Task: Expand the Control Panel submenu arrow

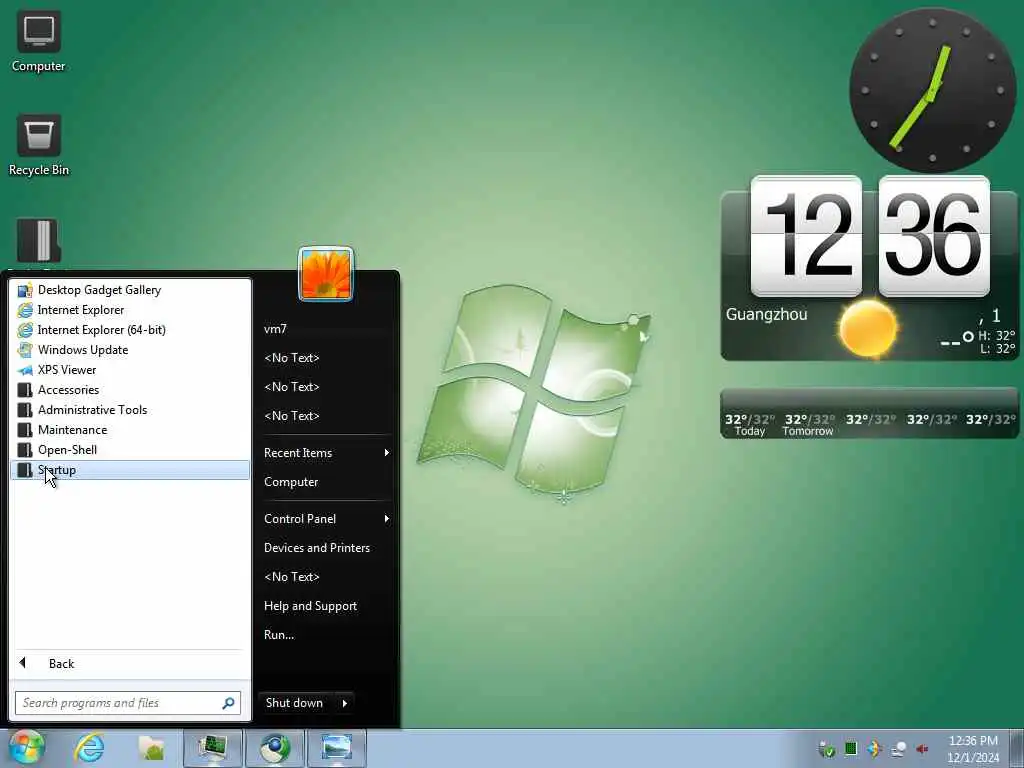Action: click(x=387, y=519)
